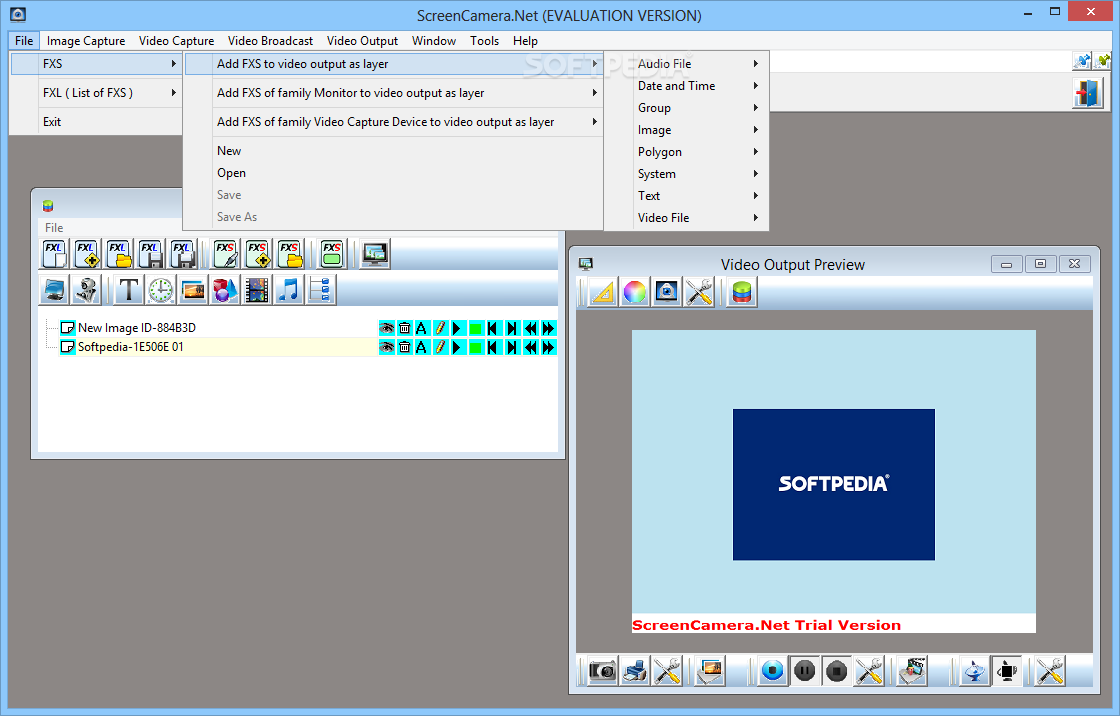
Task: Open an FXS file via folder icon
Action: [x=290, y=254]
